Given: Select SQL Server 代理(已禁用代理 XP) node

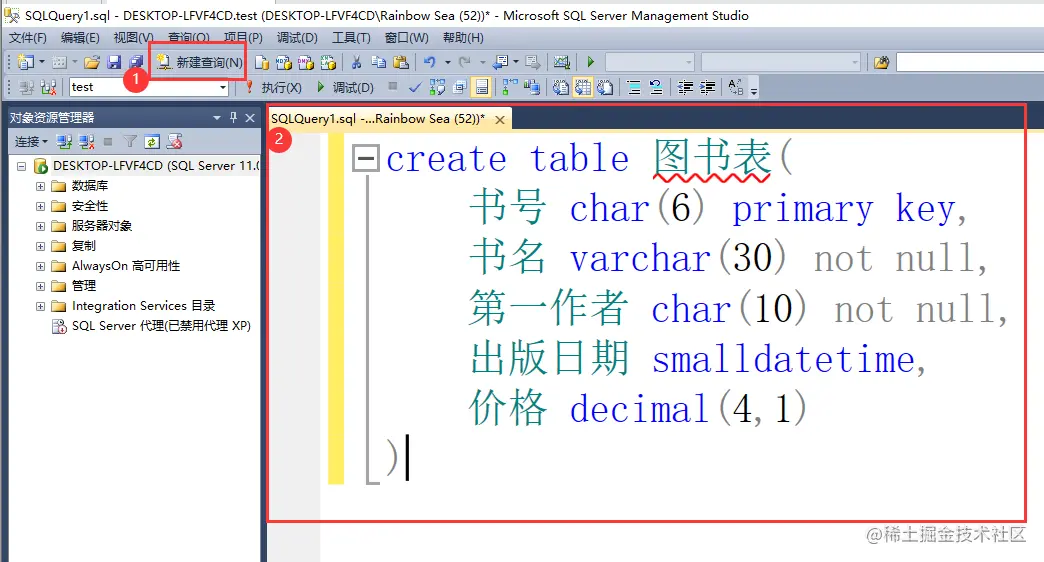Looking at the screenshot, I should point(161,326).
